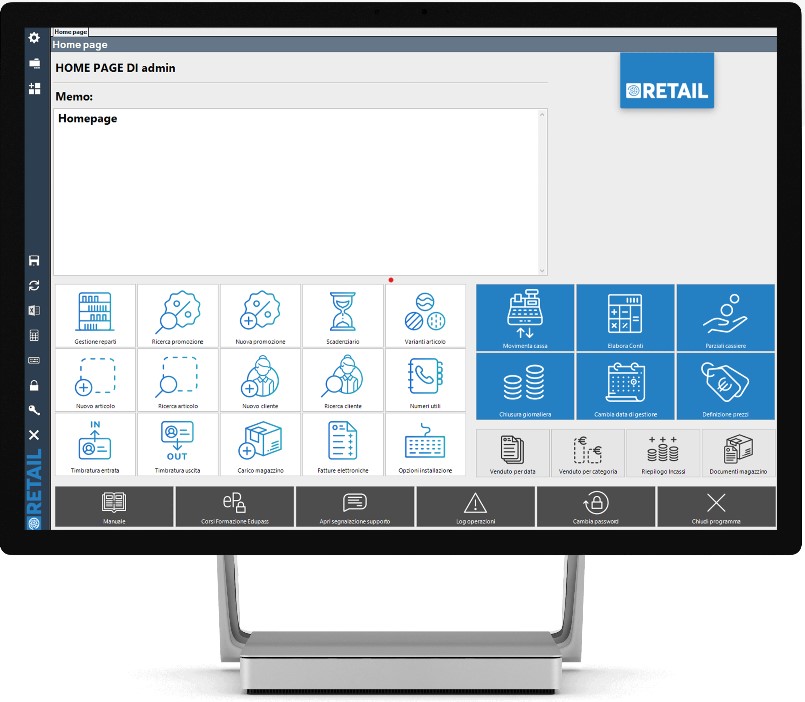The height and width of the screenshot is (702, 805).
Task: Click the settings gear in left sidebar
Action: click(x=34, y=38)
